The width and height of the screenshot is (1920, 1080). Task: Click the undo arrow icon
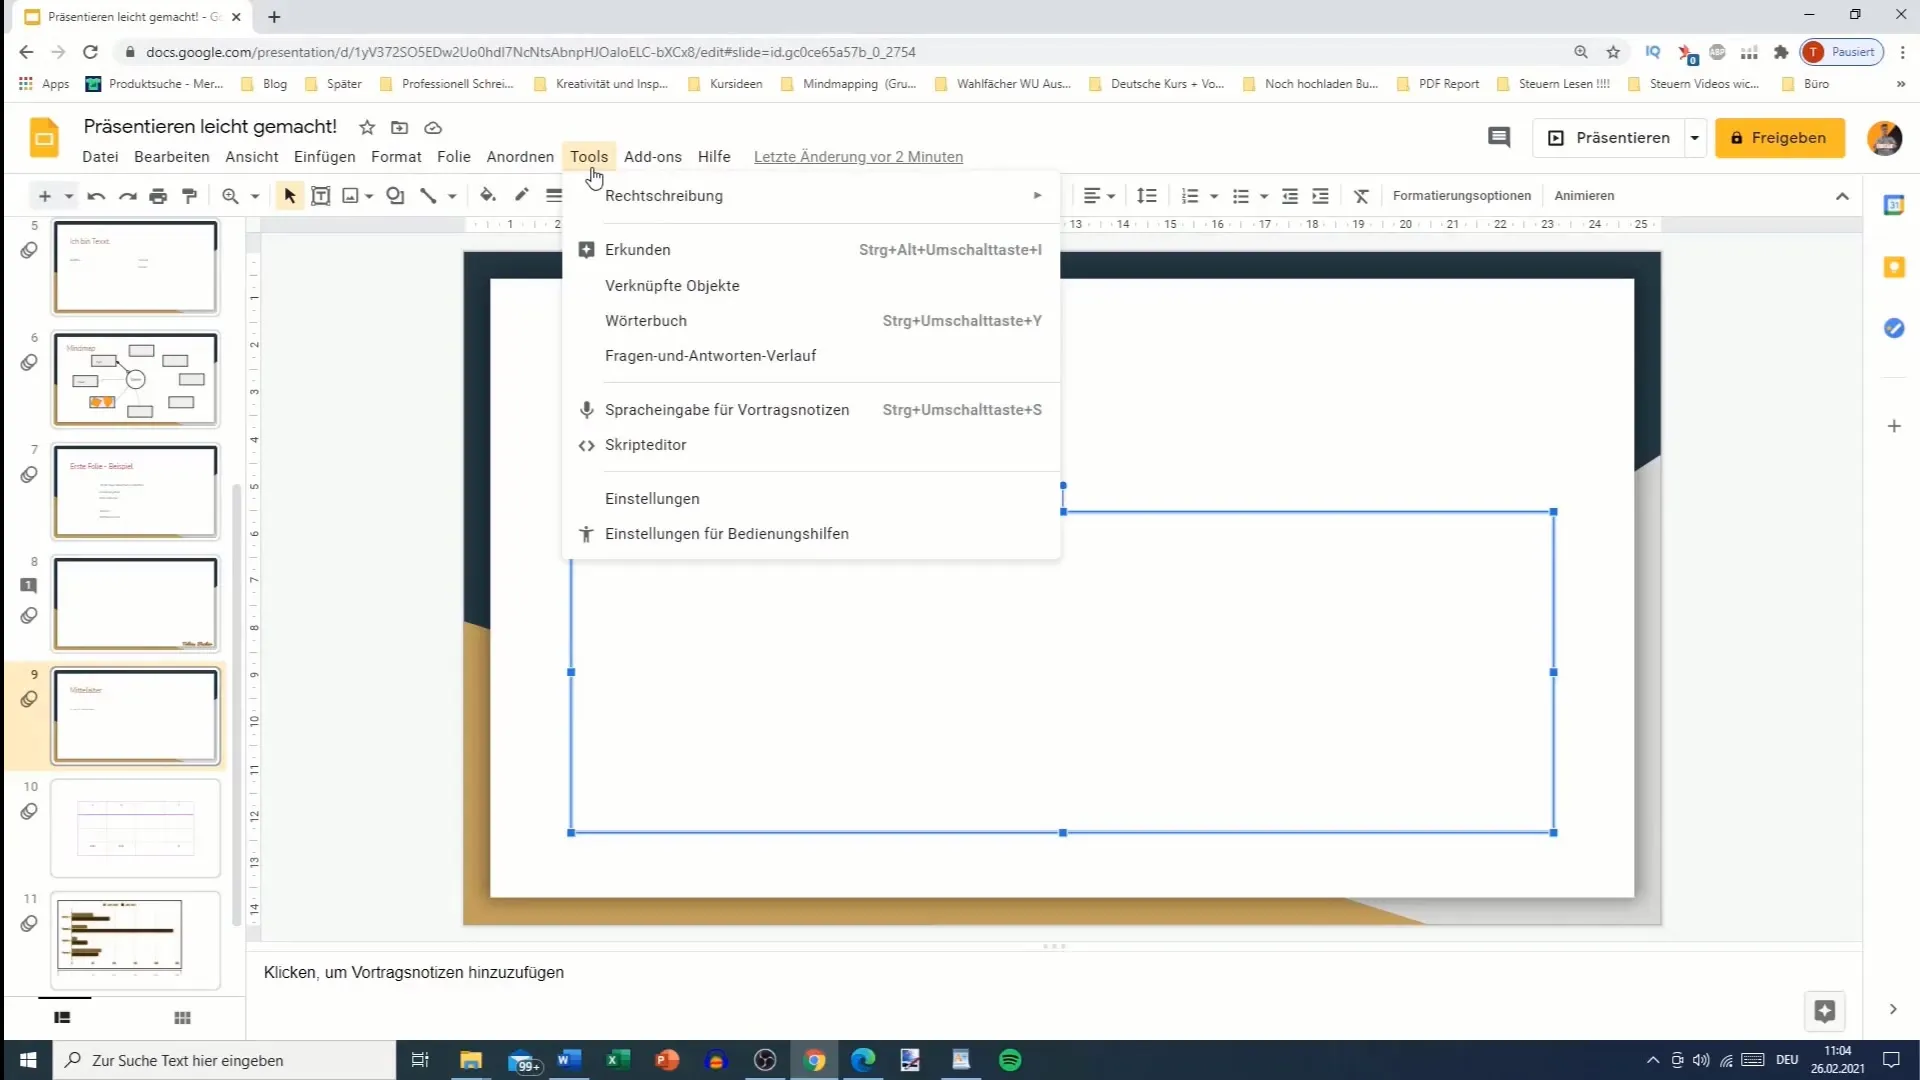point(96,196)
